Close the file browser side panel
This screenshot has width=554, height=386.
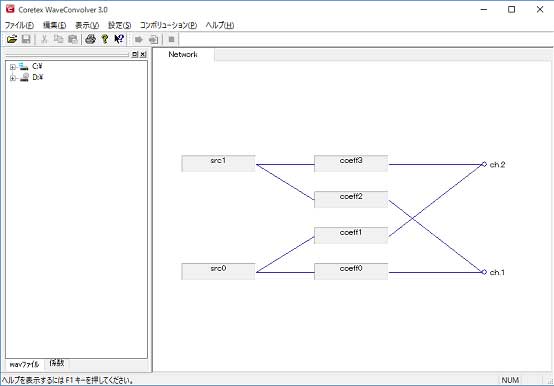coord(143,54)
